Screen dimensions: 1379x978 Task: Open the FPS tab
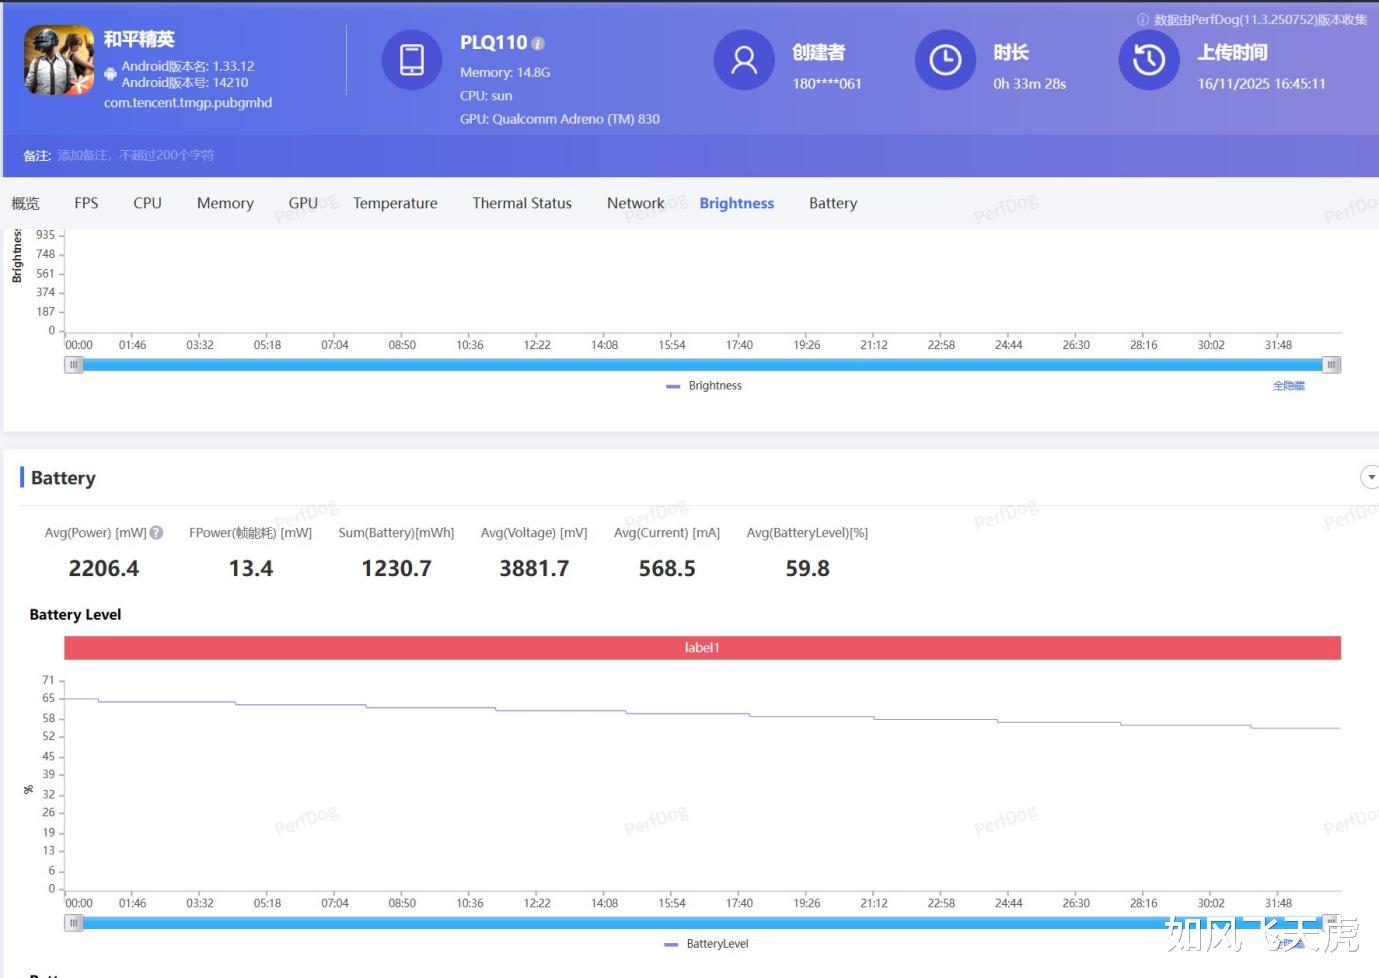pos(86,203)
